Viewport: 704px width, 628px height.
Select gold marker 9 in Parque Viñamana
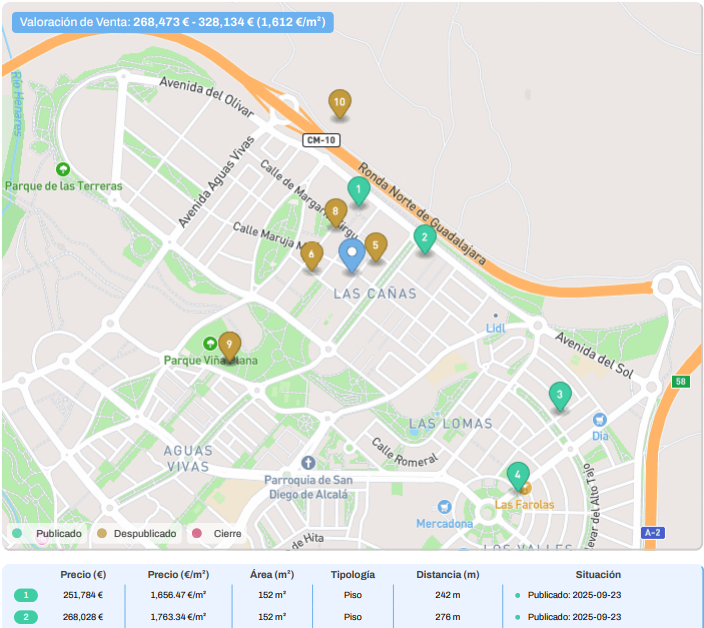tap(230, 345)
